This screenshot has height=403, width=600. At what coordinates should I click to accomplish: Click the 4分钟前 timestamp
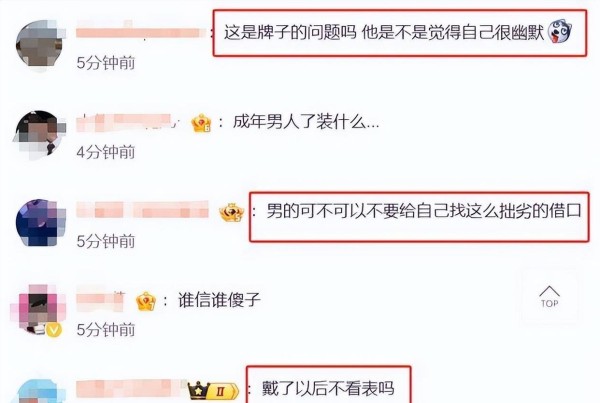coord(106,152)
